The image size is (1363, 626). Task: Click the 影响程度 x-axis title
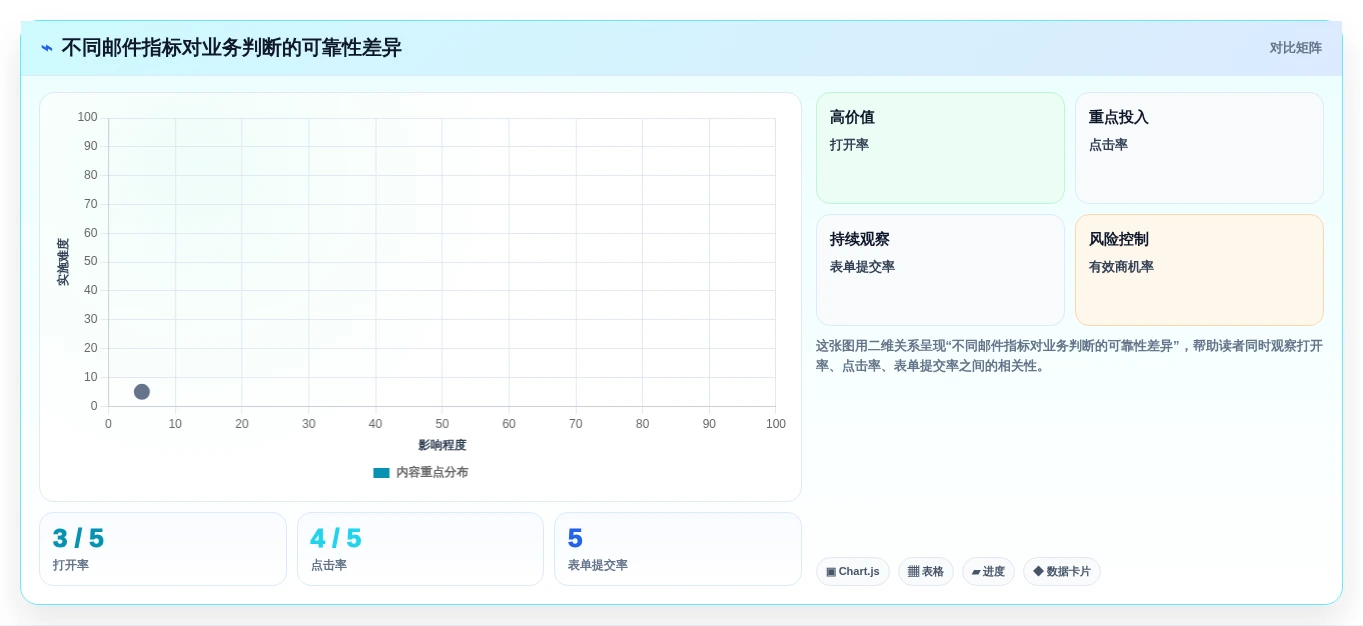[442, 445]
